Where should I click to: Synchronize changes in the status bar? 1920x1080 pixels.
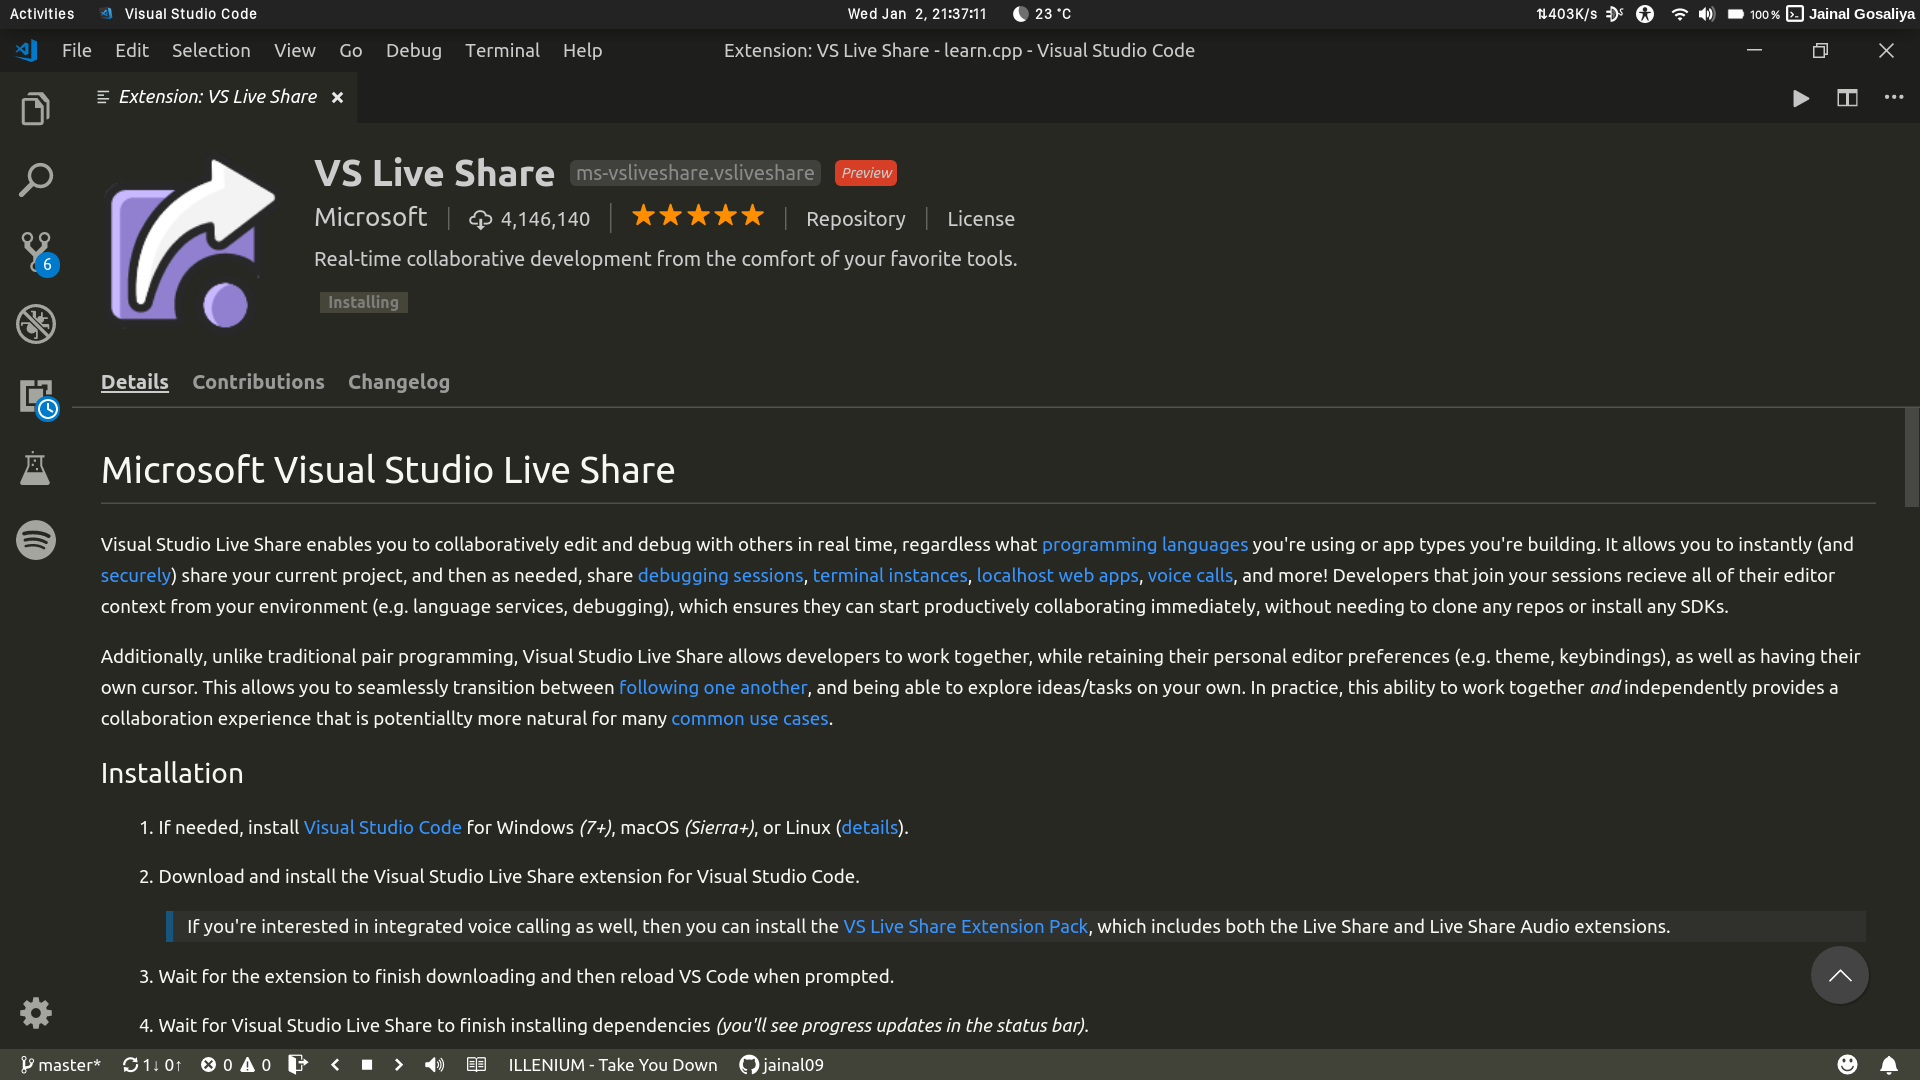[152, 1065]
